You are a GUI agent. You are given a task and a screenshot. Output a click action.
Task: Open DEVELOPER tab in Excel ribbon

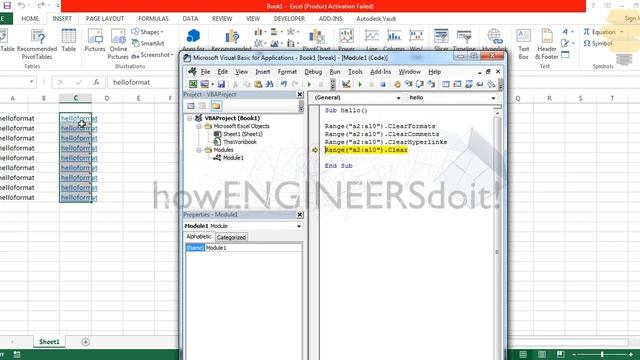point(289,19)
